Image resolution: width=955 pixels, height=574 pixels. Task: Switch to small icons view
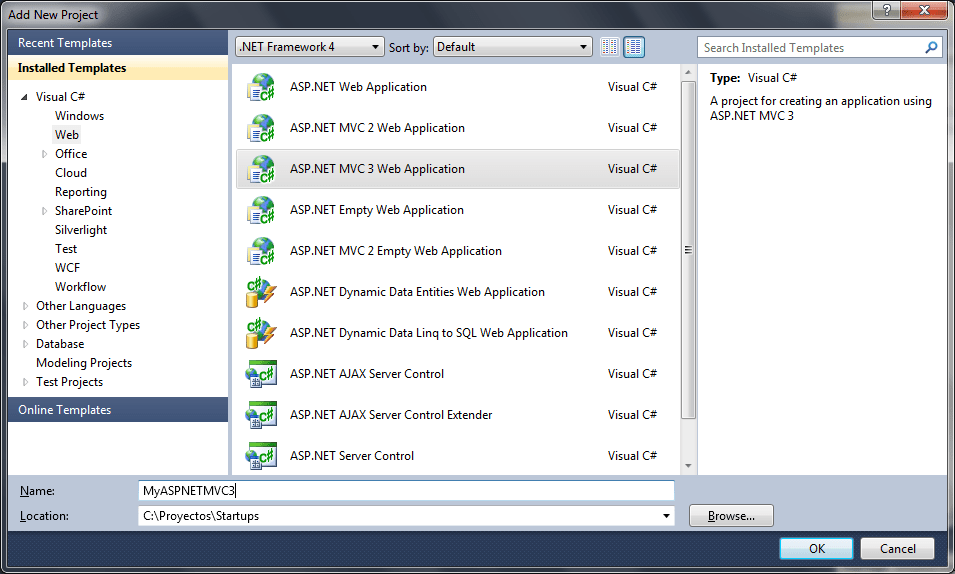pos(610,47)
